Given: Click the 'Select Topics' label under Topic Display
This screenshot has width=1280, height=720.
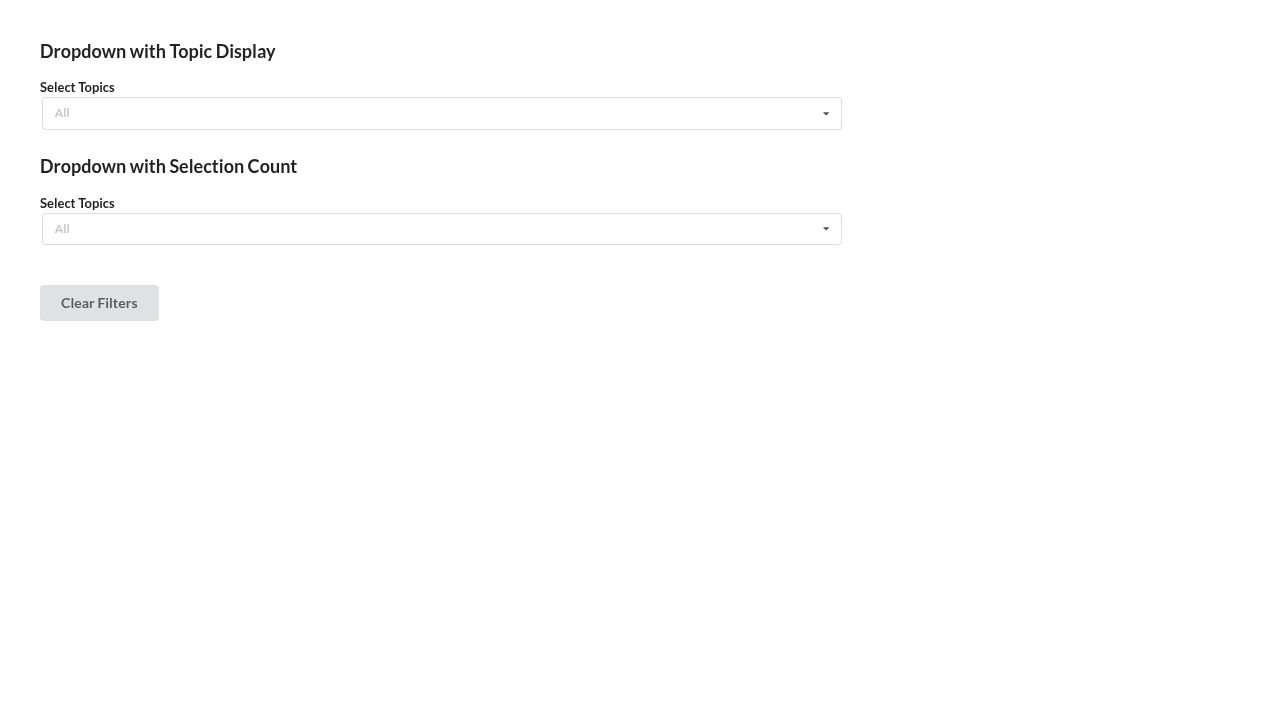Looking at the screenshot, I should click(x=77, y=87).
